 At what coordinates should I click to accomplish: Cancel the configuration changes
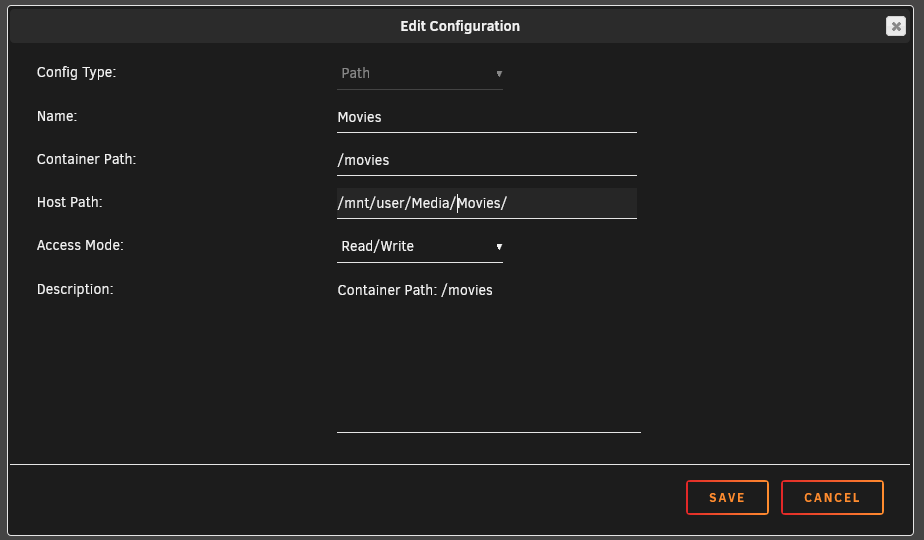pyautogui.click(x=832, y=498)
